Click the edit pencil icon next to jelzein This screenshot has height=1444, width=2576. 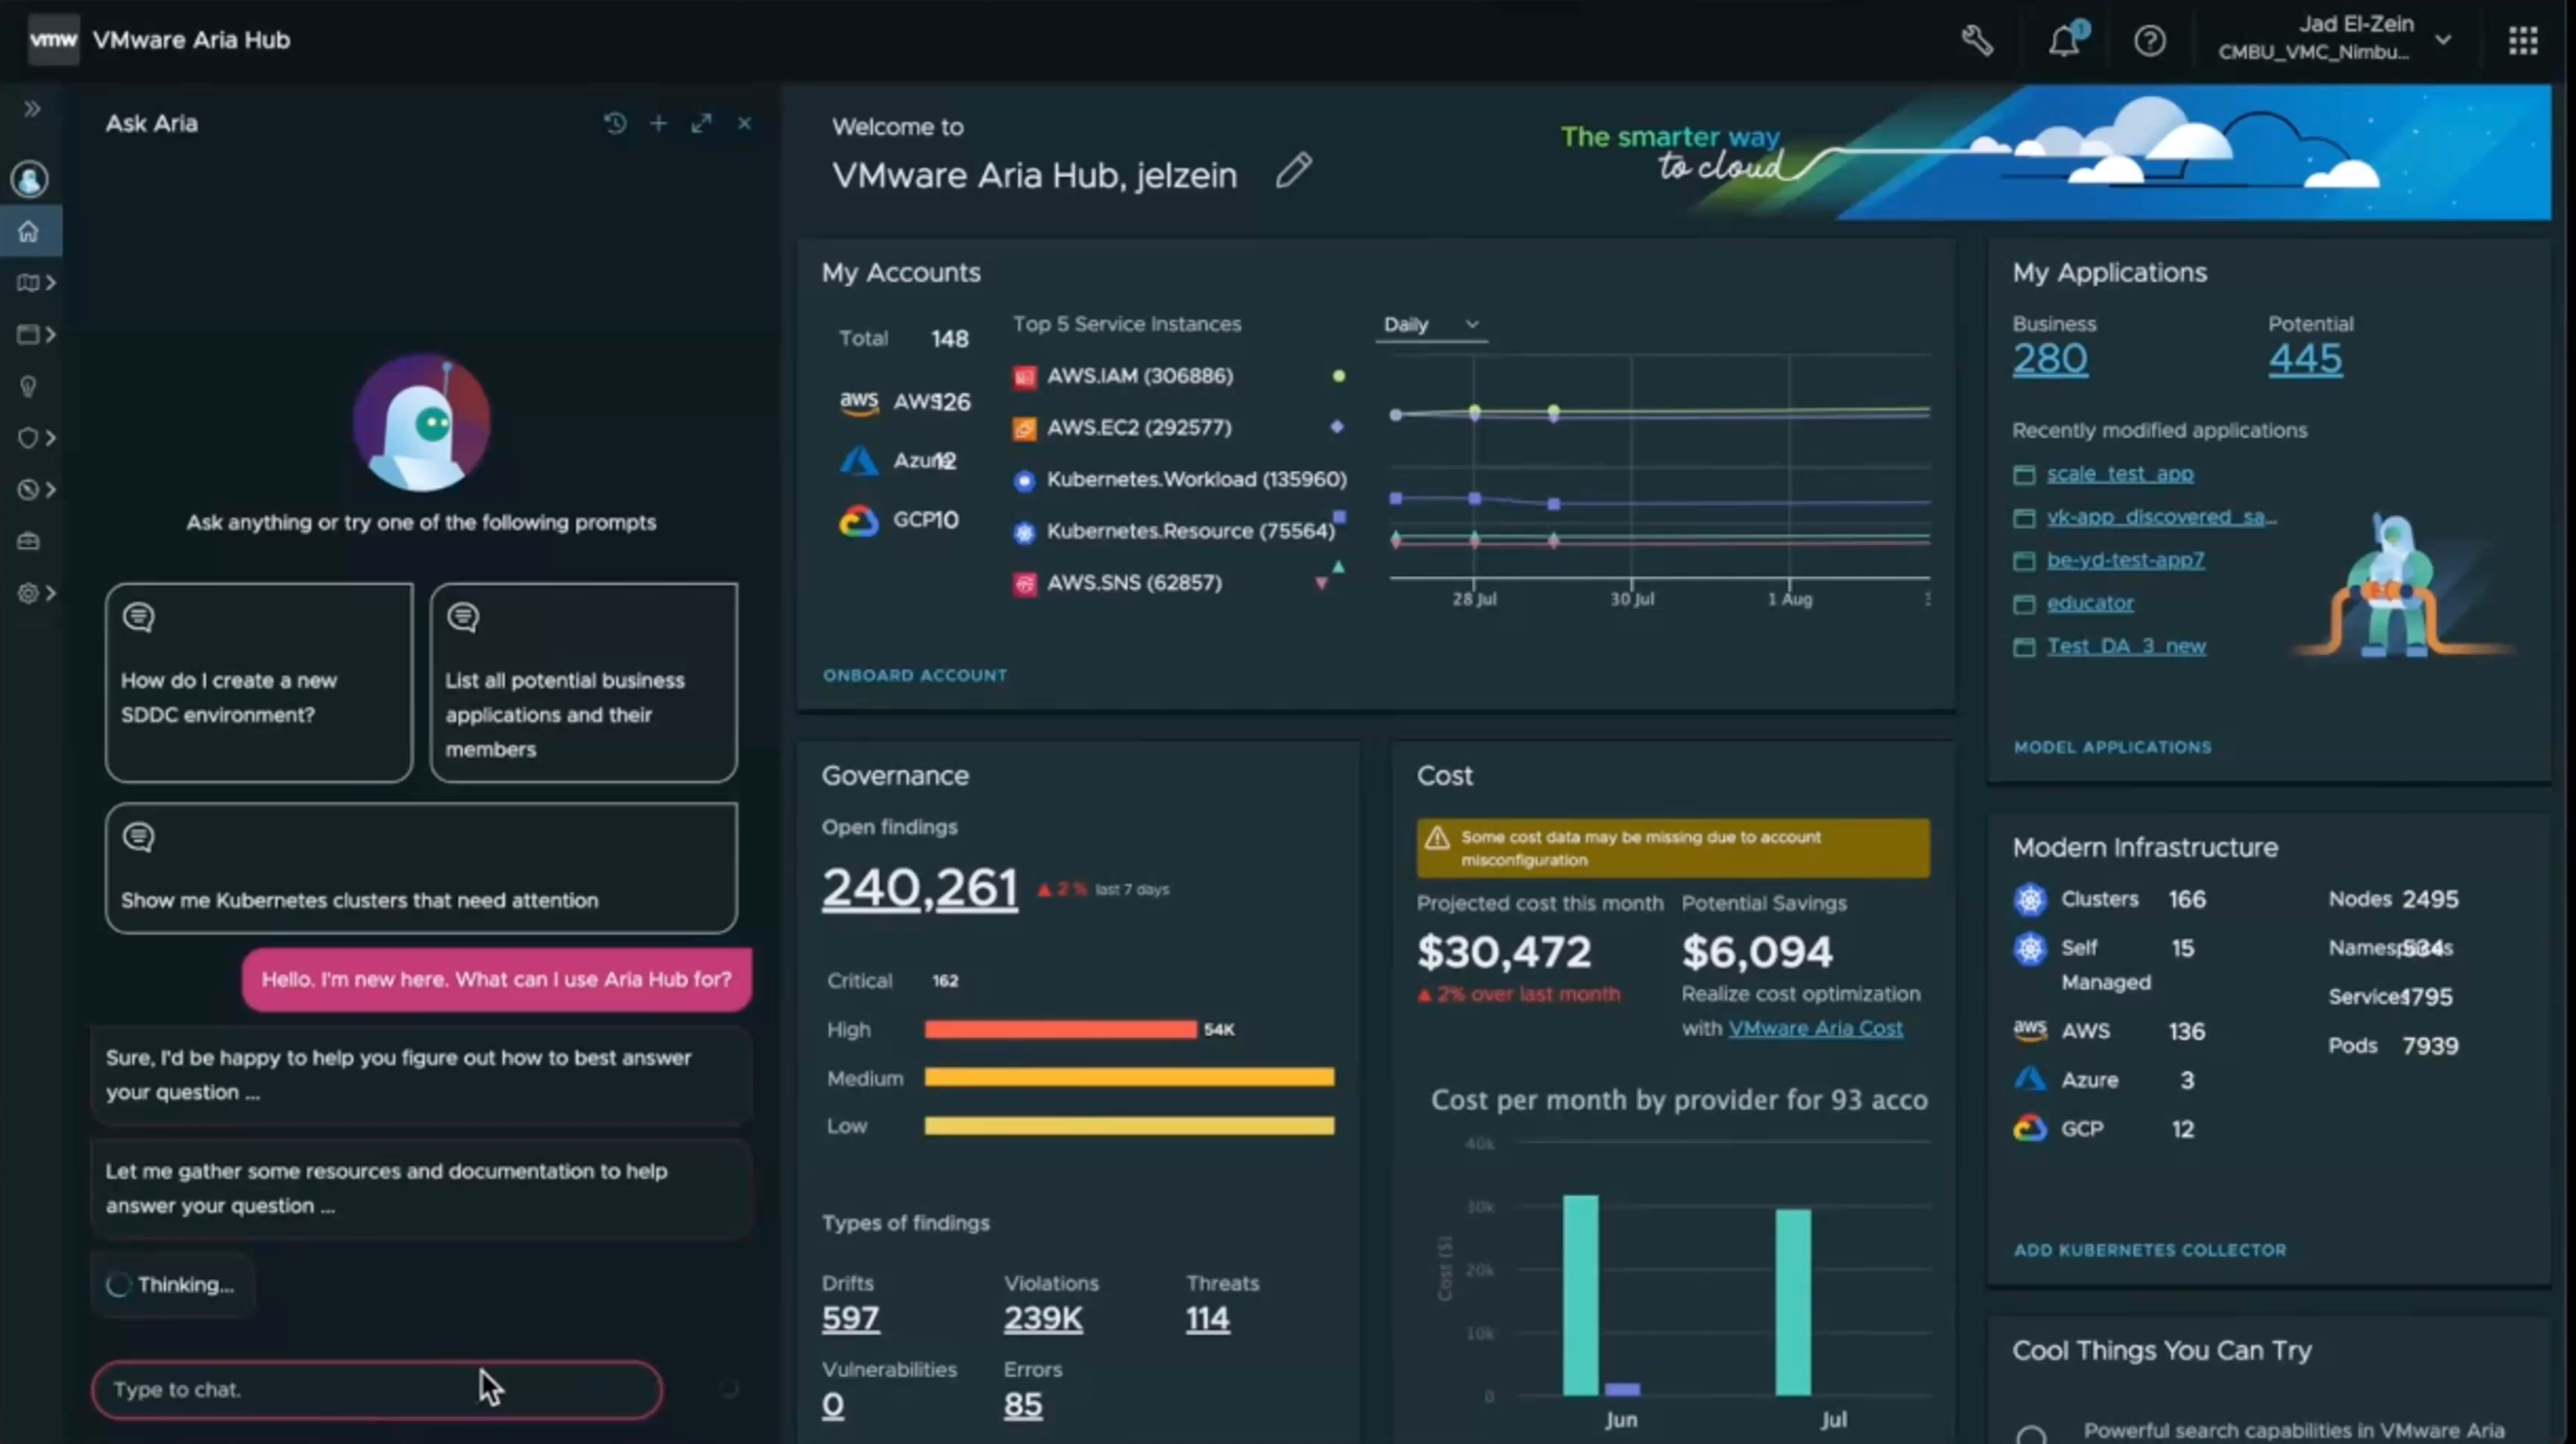[1295, 170]
